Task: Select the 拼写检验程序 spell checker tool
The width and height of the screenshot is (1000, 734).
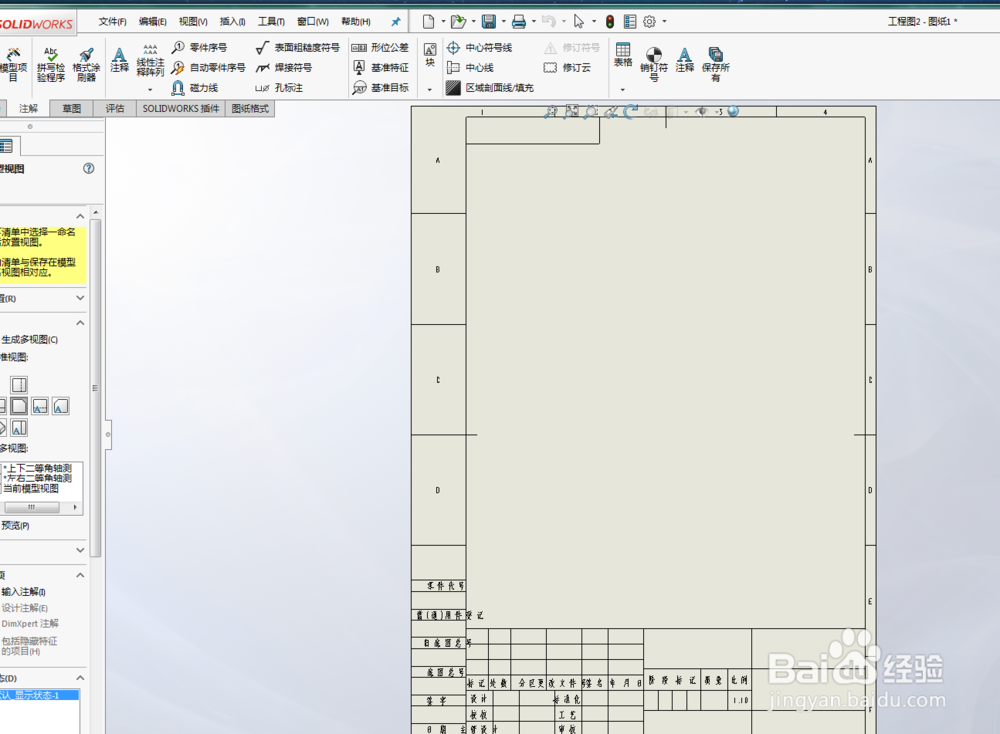Action: (x=51, y=64)
